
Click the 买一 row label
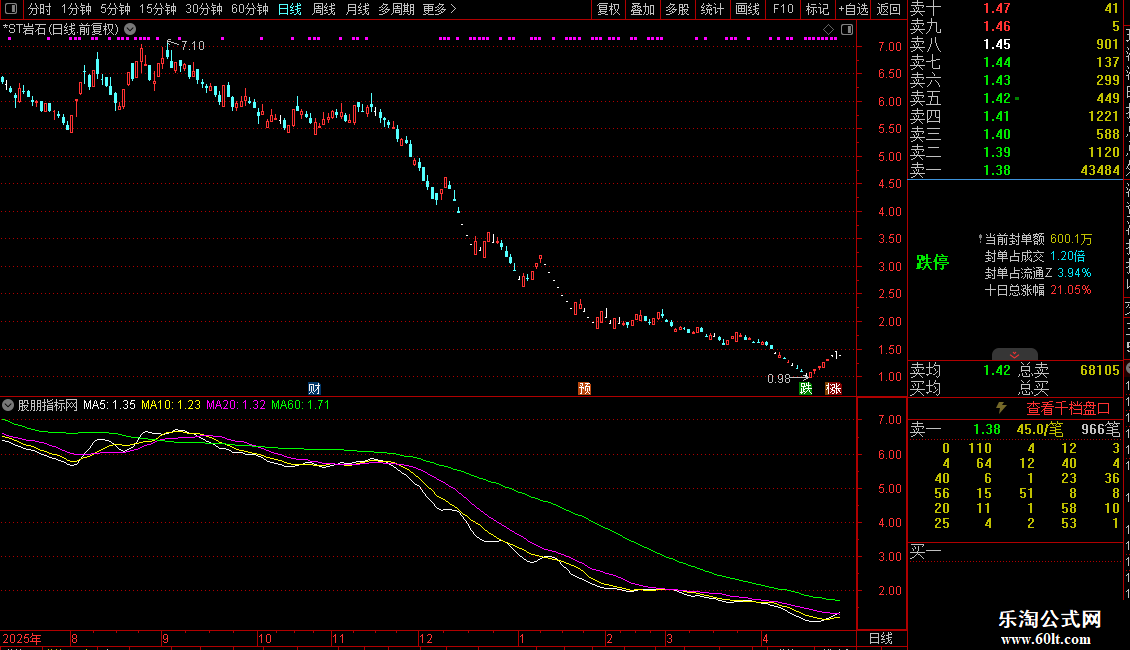pyautogui.click(x=925, y=552)
